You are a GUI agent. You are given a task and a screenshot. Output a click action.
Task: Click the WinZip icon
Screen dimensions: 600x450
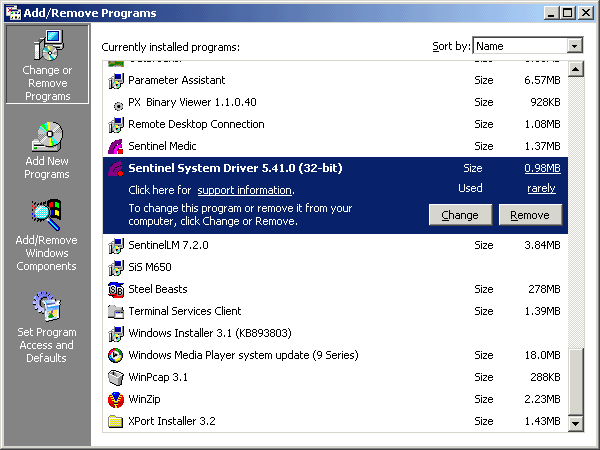coord(116,399)
